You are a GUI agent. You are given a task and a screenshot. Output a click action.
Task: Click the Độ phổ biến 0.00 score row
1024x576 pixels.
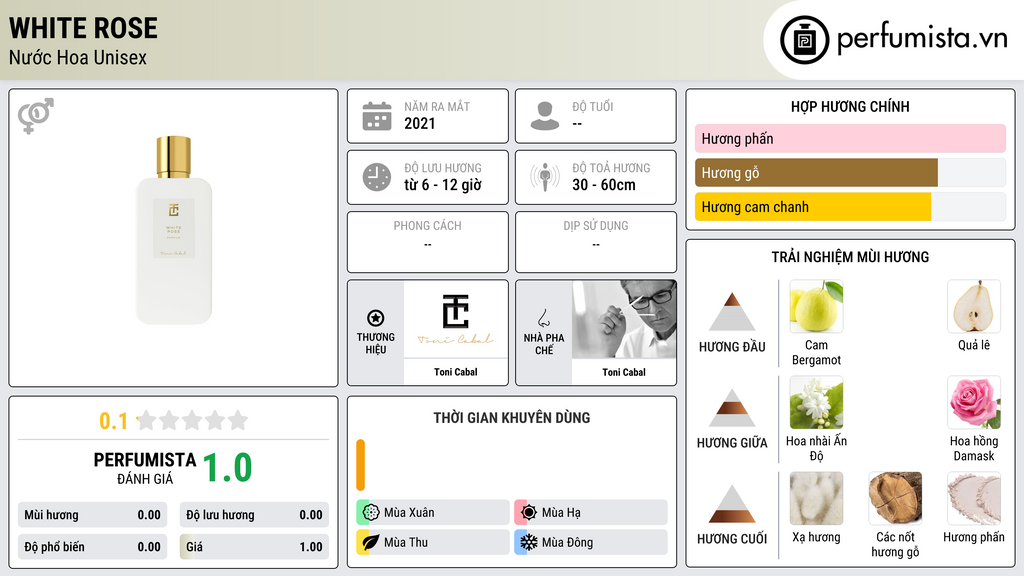coord(92,547)
